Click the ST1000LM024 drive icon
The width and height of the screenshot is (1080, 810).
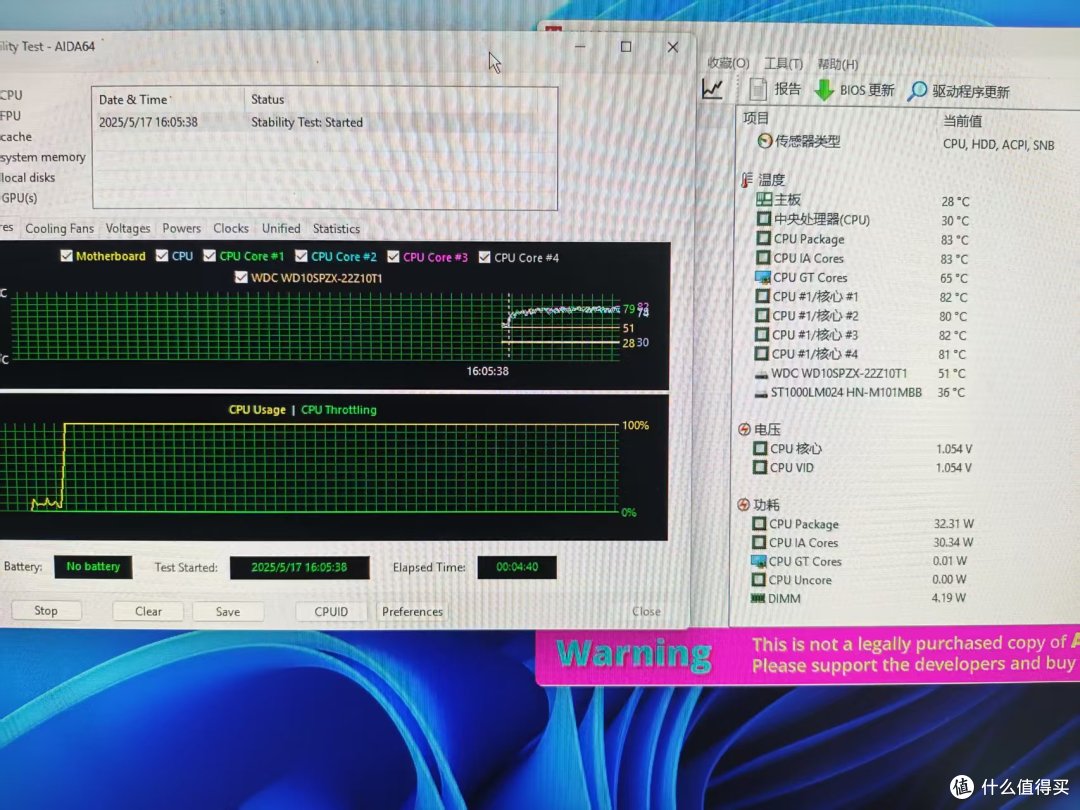(761, 393)
